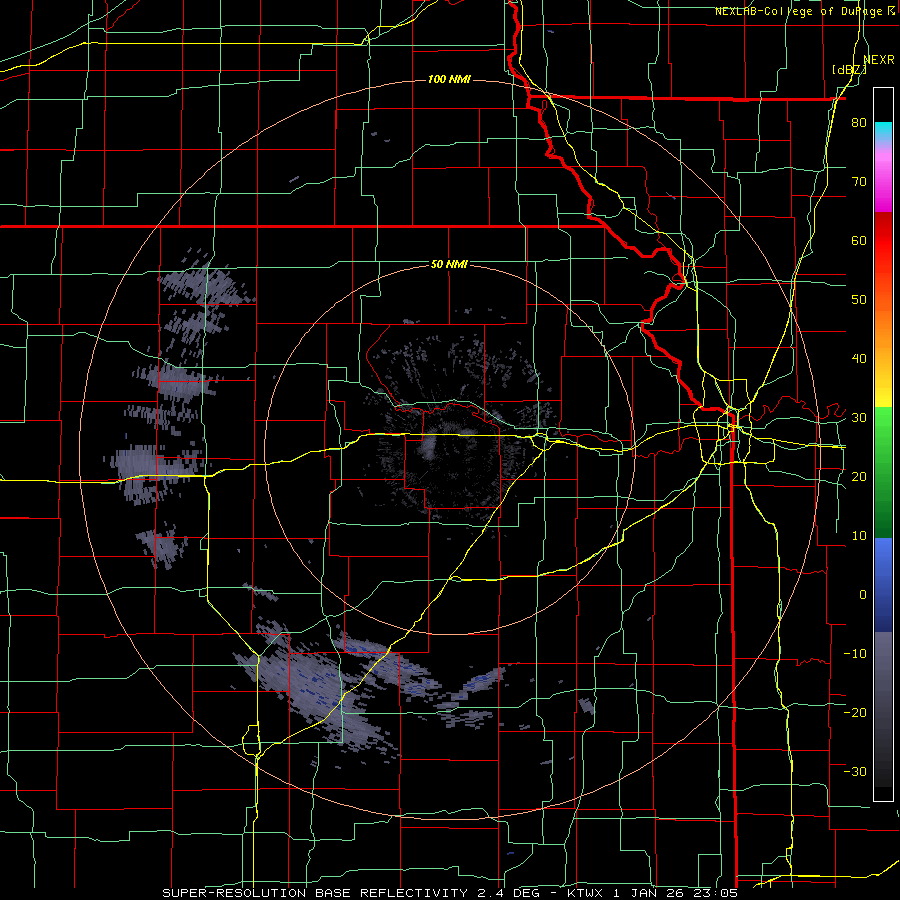The width and height of the screenshot is (900, 900).
Task: Click the red segment of the color bar
Action: point(883,251)
